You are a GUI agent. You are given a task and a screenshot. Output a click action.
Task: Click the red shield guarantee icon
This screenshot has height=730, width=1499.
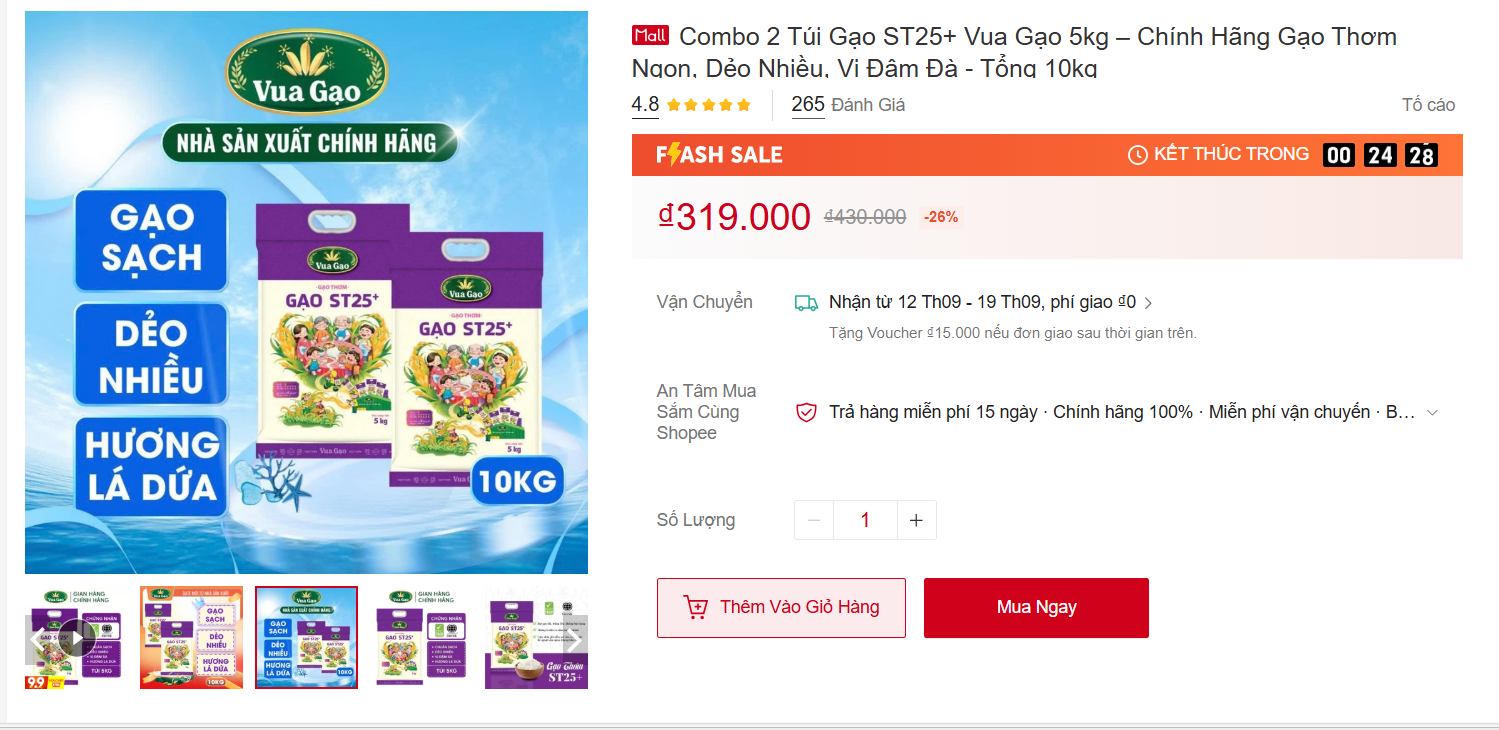(807, 411)
